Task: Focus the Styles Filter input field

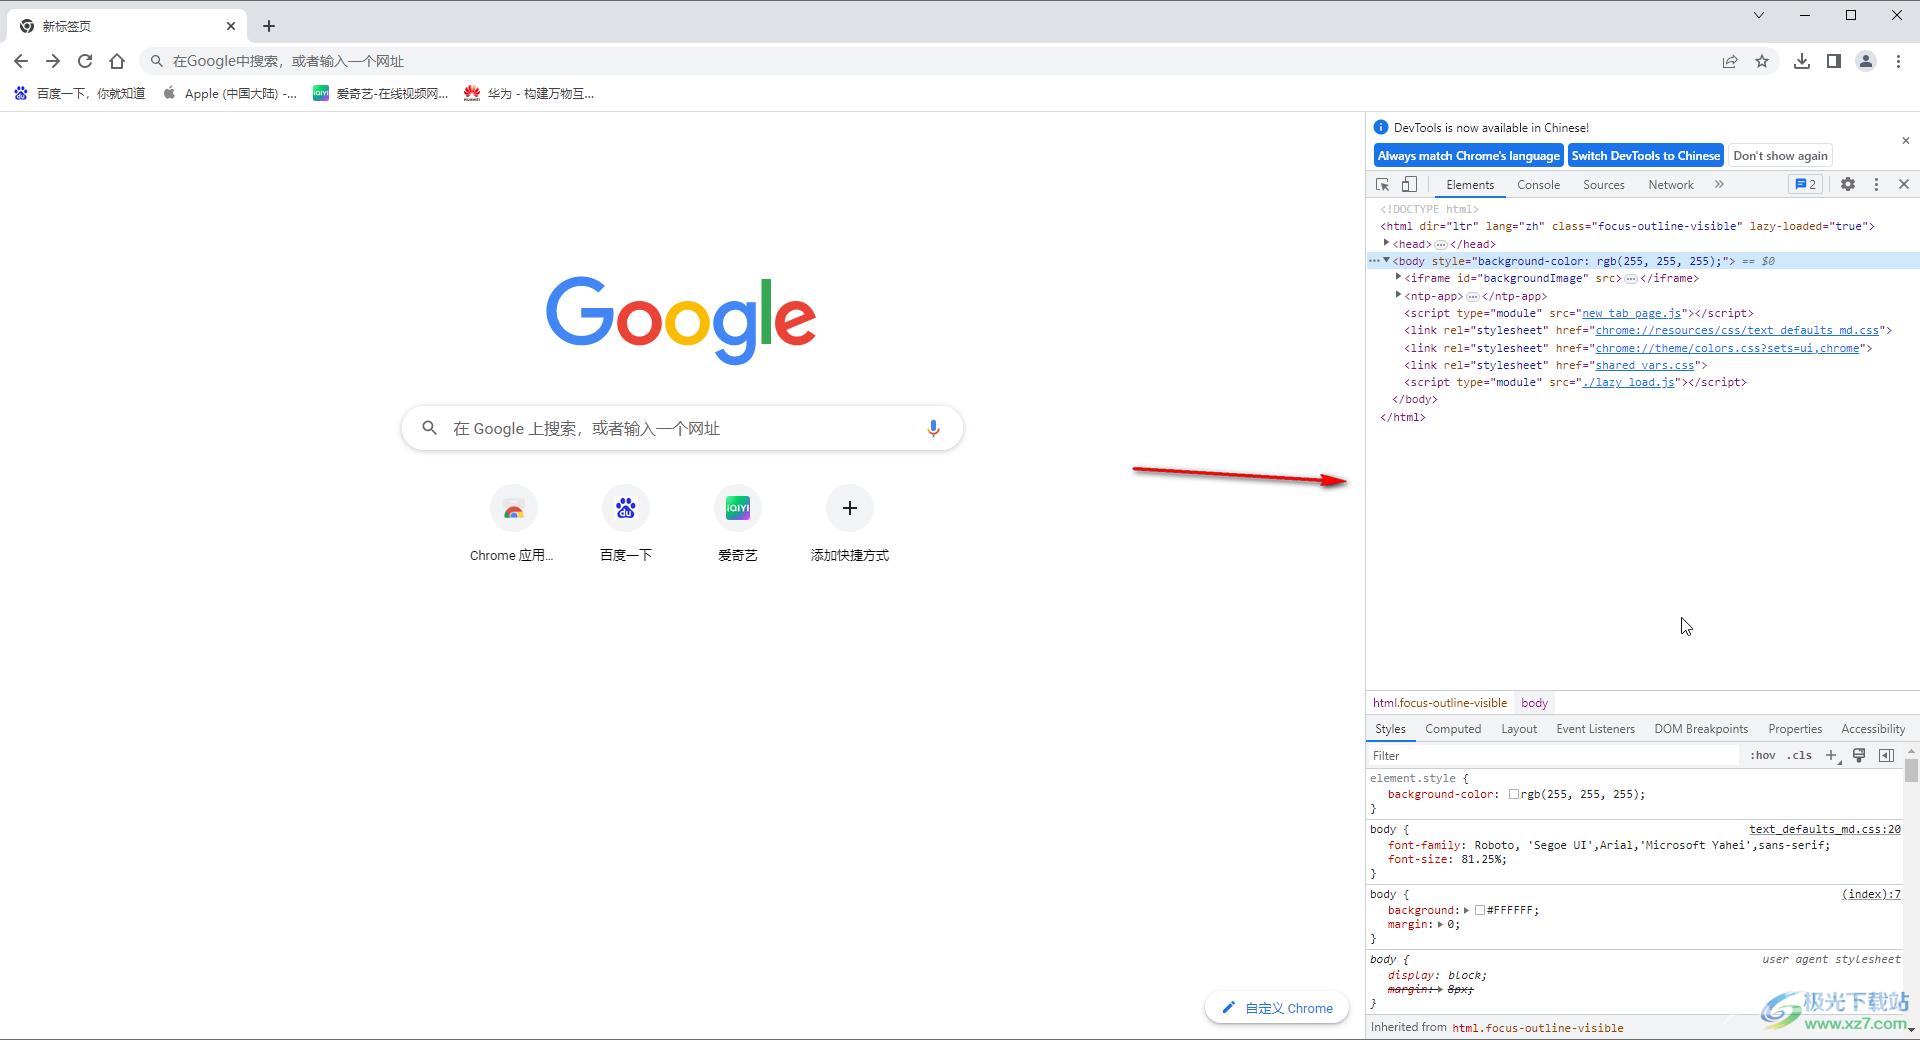Action: [x=1555, y=756]
